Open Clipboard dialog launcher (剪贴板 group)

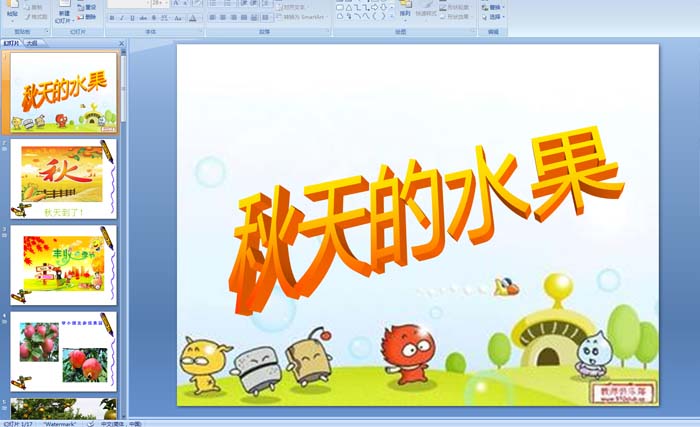[x=47, y=31]
